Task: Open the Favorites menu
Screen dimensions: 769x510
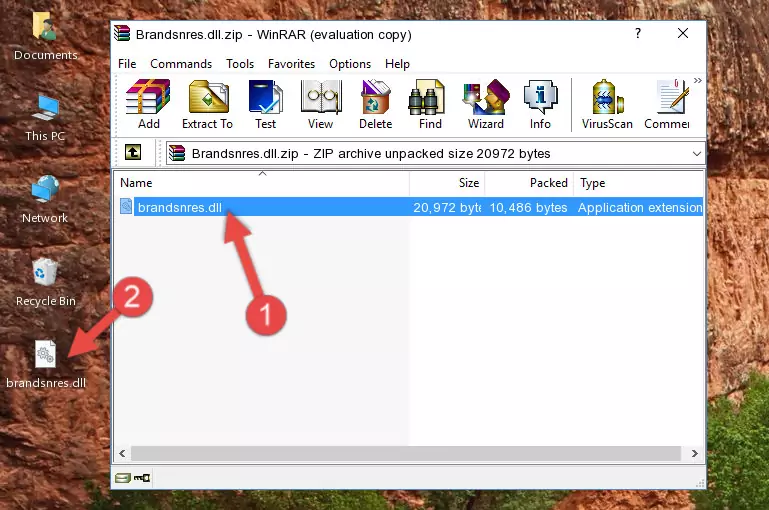Action: click(291, 64)
